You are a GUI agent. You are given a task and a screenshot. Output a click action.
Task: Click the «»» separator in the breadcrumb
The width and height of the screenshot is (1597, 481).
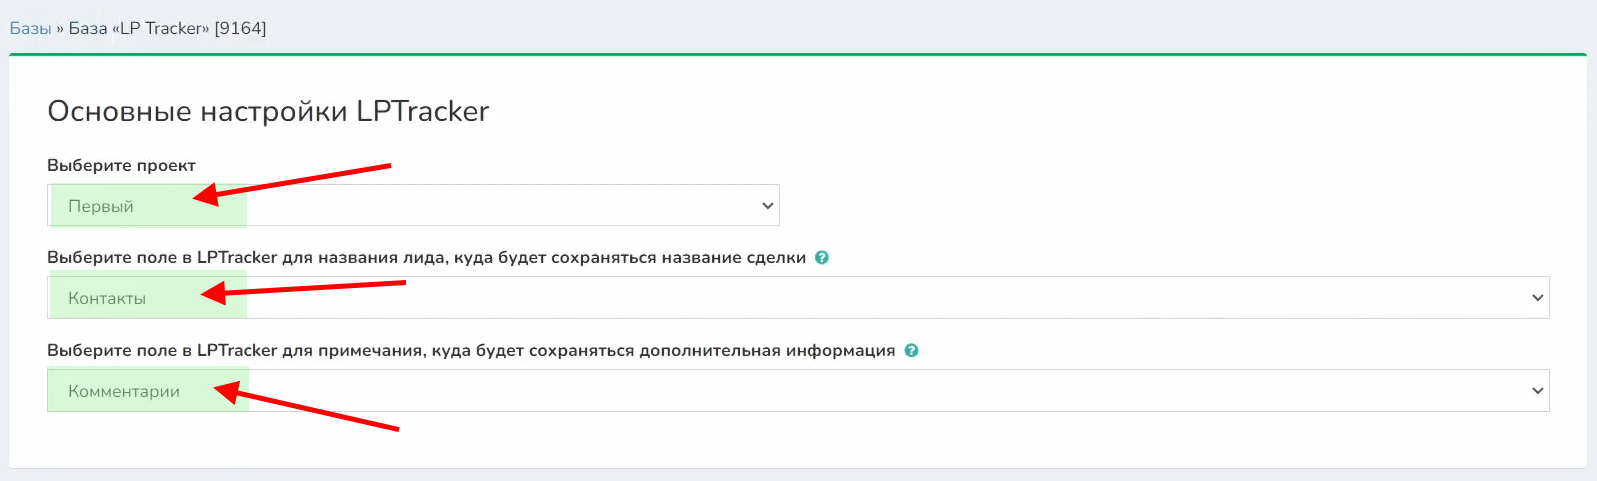click(60, 29)
